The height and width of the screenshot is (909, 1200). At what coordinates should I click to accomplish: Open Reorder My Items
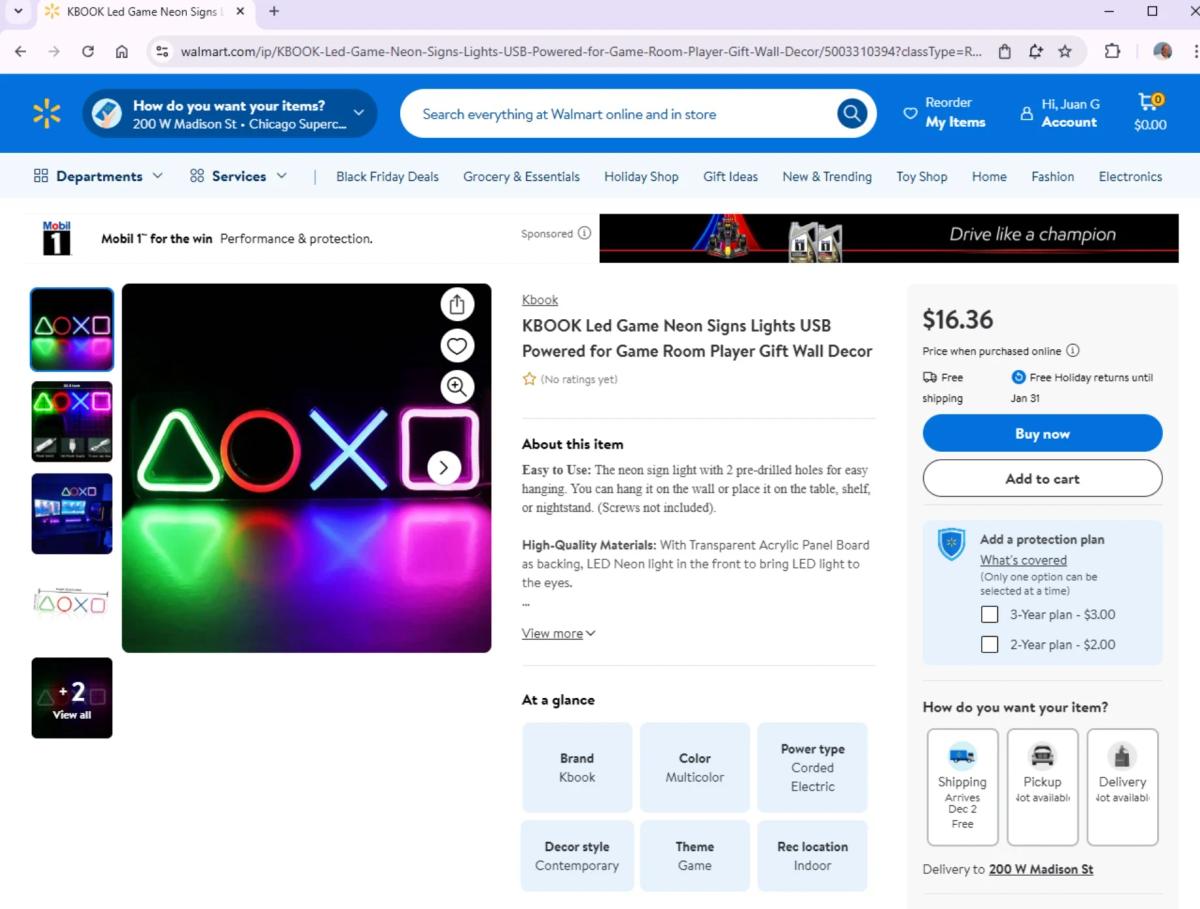click(944, 112)
